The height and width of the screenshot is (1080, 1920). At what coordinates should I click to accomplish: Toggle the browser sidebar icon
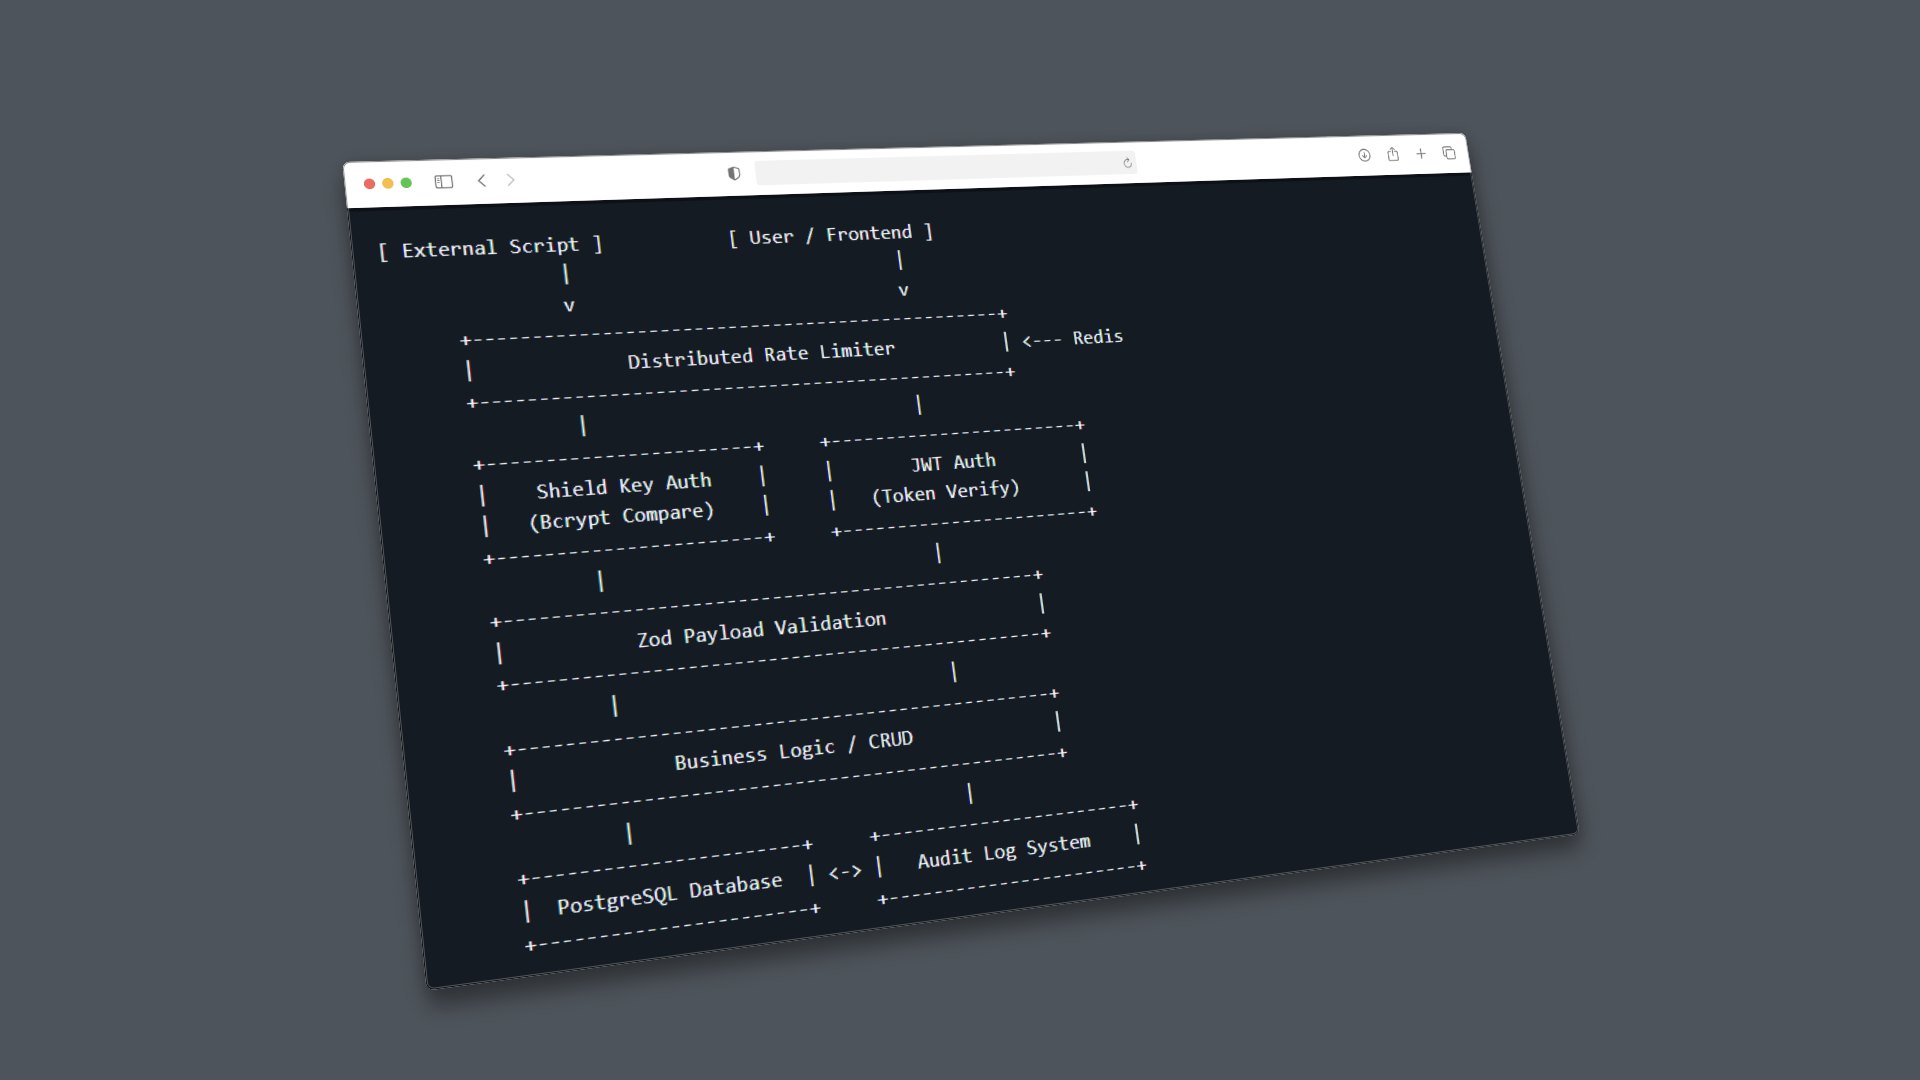point(443,181)
